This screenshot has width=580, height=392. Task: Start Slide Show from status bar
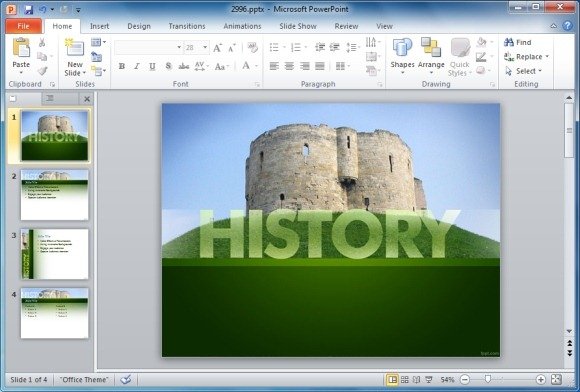click(429, 380)
